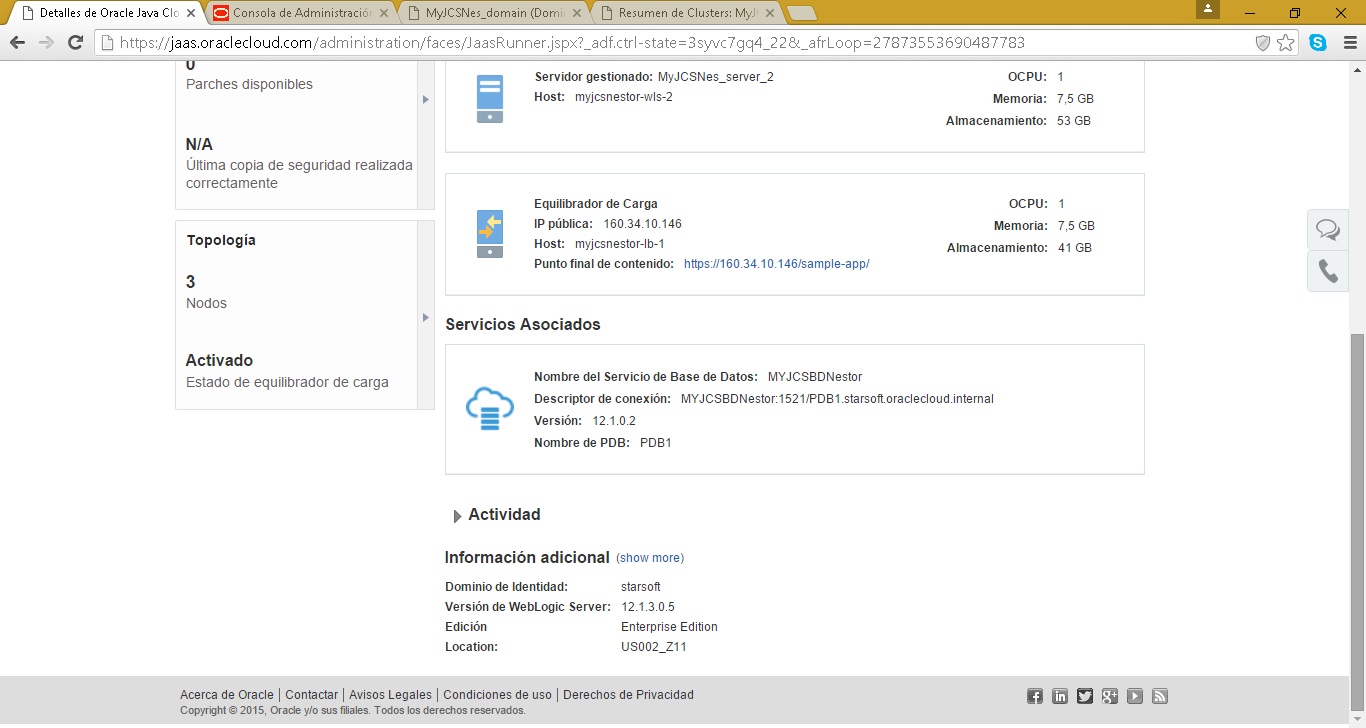Click the live chat icon on right edge
Viewport: 1366px width, 728px height.
(1328, 230)
